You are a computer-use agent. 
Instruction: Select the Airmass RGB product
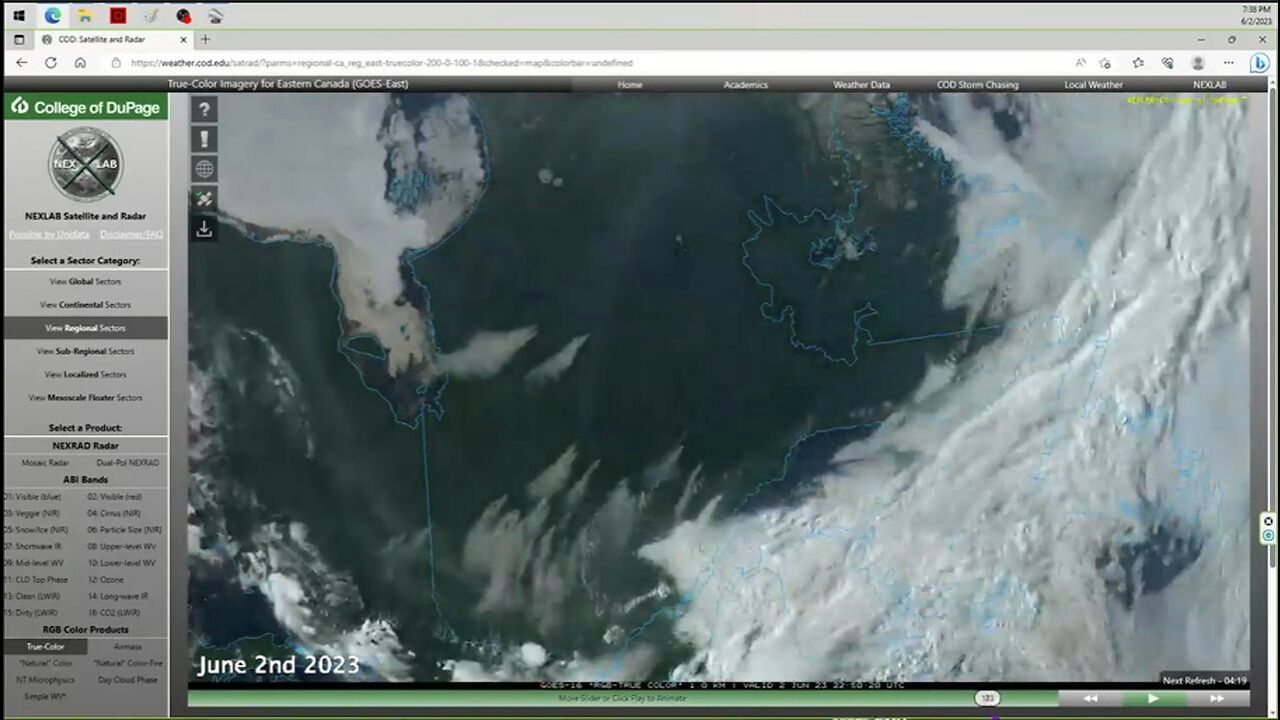(128, 646)
